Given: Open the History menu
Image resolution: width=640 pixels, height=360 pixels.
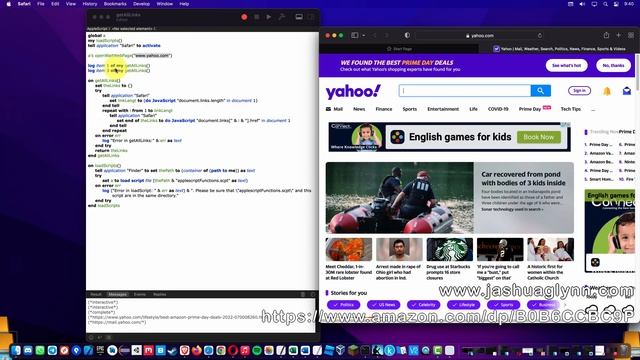Looking at the screenshot, I should point(90,4).
